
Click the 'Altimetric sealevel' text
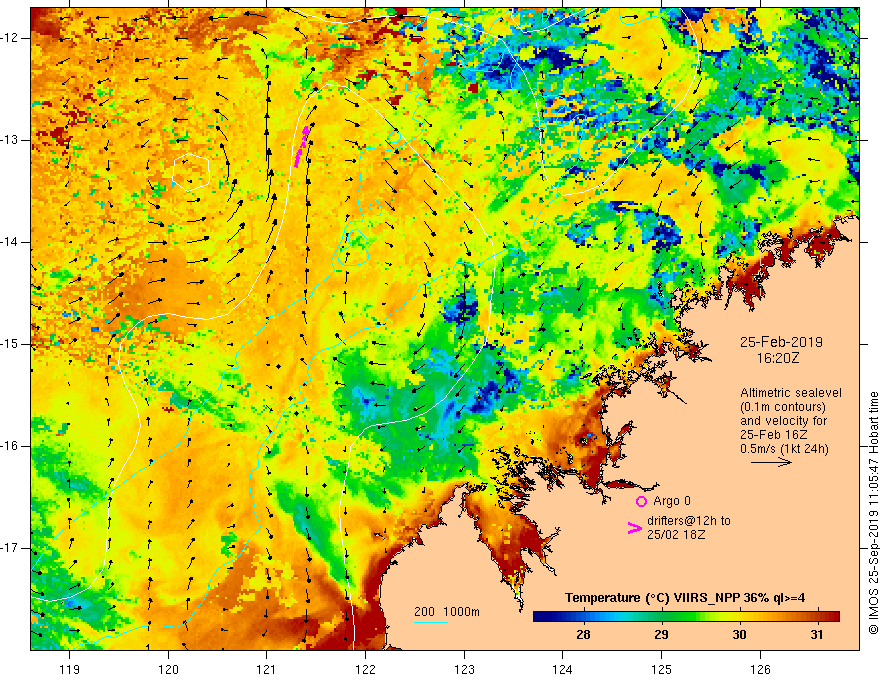(x=791, y=393)
